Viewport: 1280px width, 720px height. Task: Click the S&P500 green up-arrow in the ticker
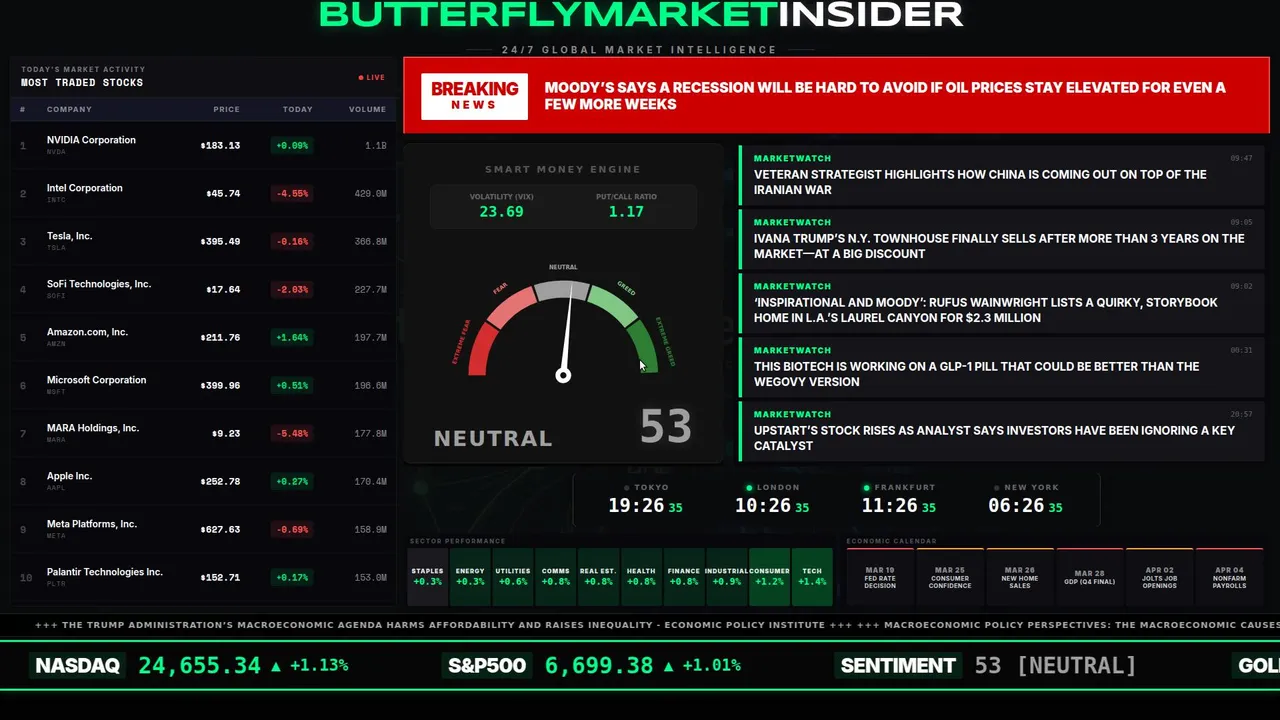click(669, 666)
